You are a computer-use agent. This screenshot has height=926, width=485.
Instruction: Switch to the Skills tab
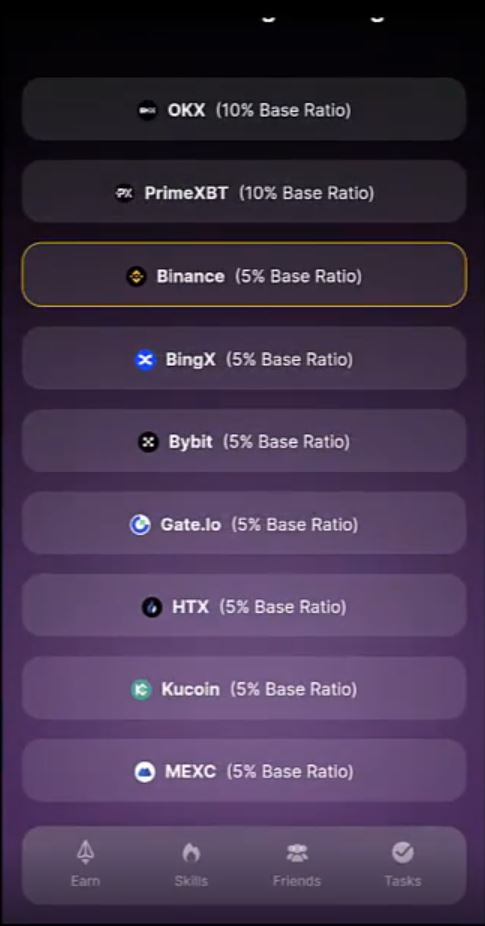point(191,865)
